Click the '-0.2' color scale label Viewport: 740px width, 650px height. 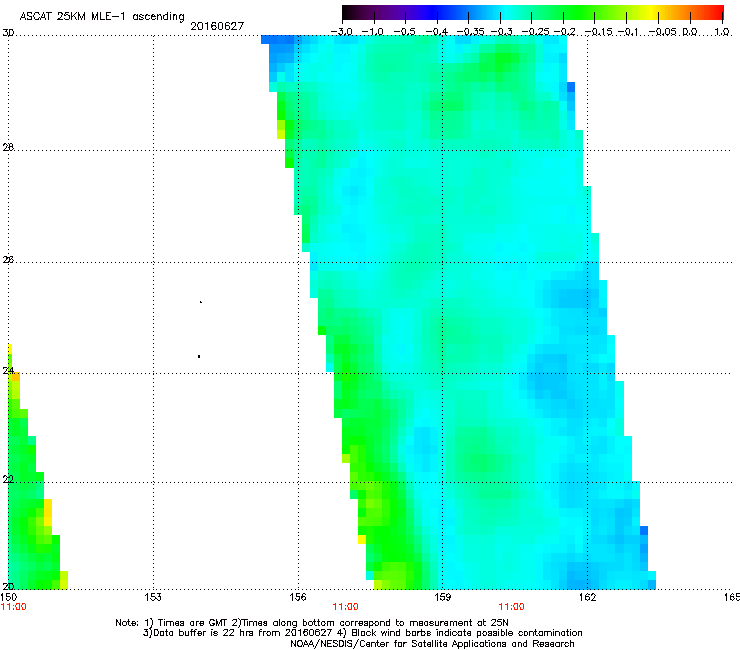[x=564, y=32]
